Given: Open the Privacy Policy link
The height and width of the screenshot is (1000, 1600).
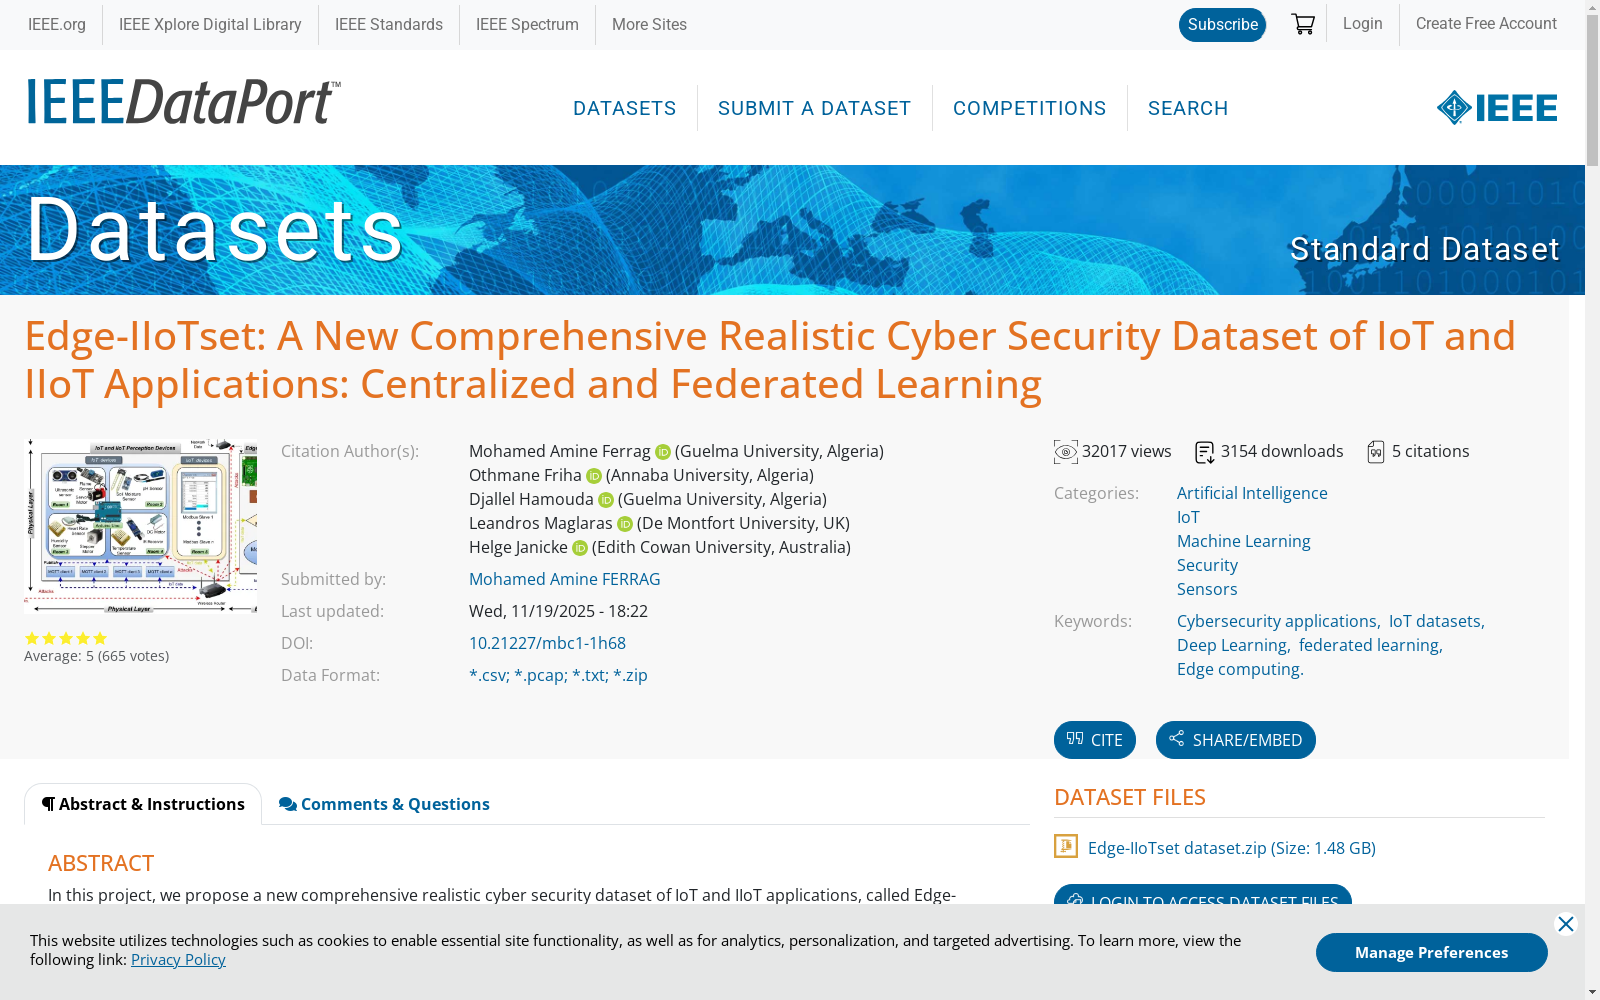Looking at the screenshot, I should click(x=178, y=960).
